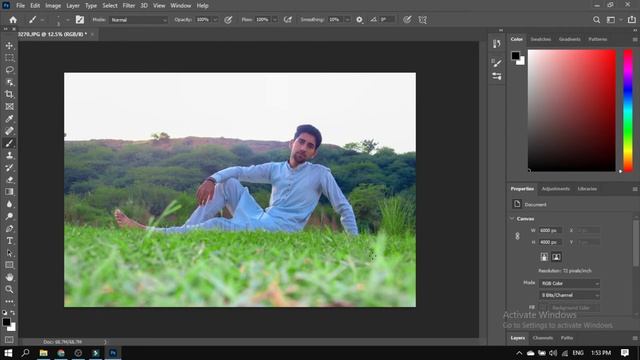The height and width of the screenshot is (360, 640).
Task: Select the Clone Stamp tool
Action: click(x=9, y=156)
